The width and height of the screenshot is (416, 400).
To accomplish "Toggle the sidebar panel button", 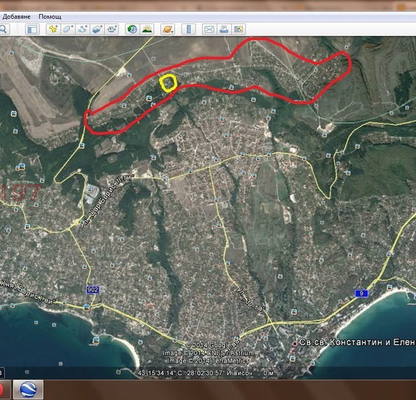I will coord(32,29).
